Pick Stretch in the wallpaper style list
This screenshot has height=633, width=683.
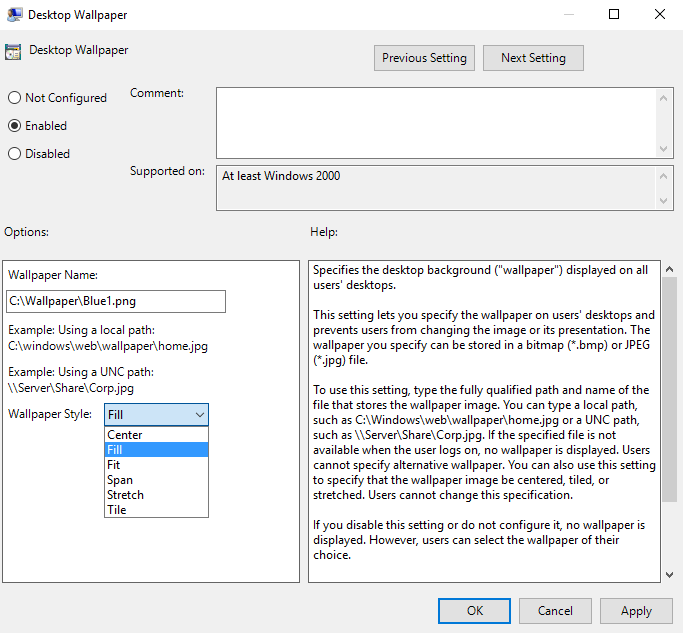(x=125, y=495)
